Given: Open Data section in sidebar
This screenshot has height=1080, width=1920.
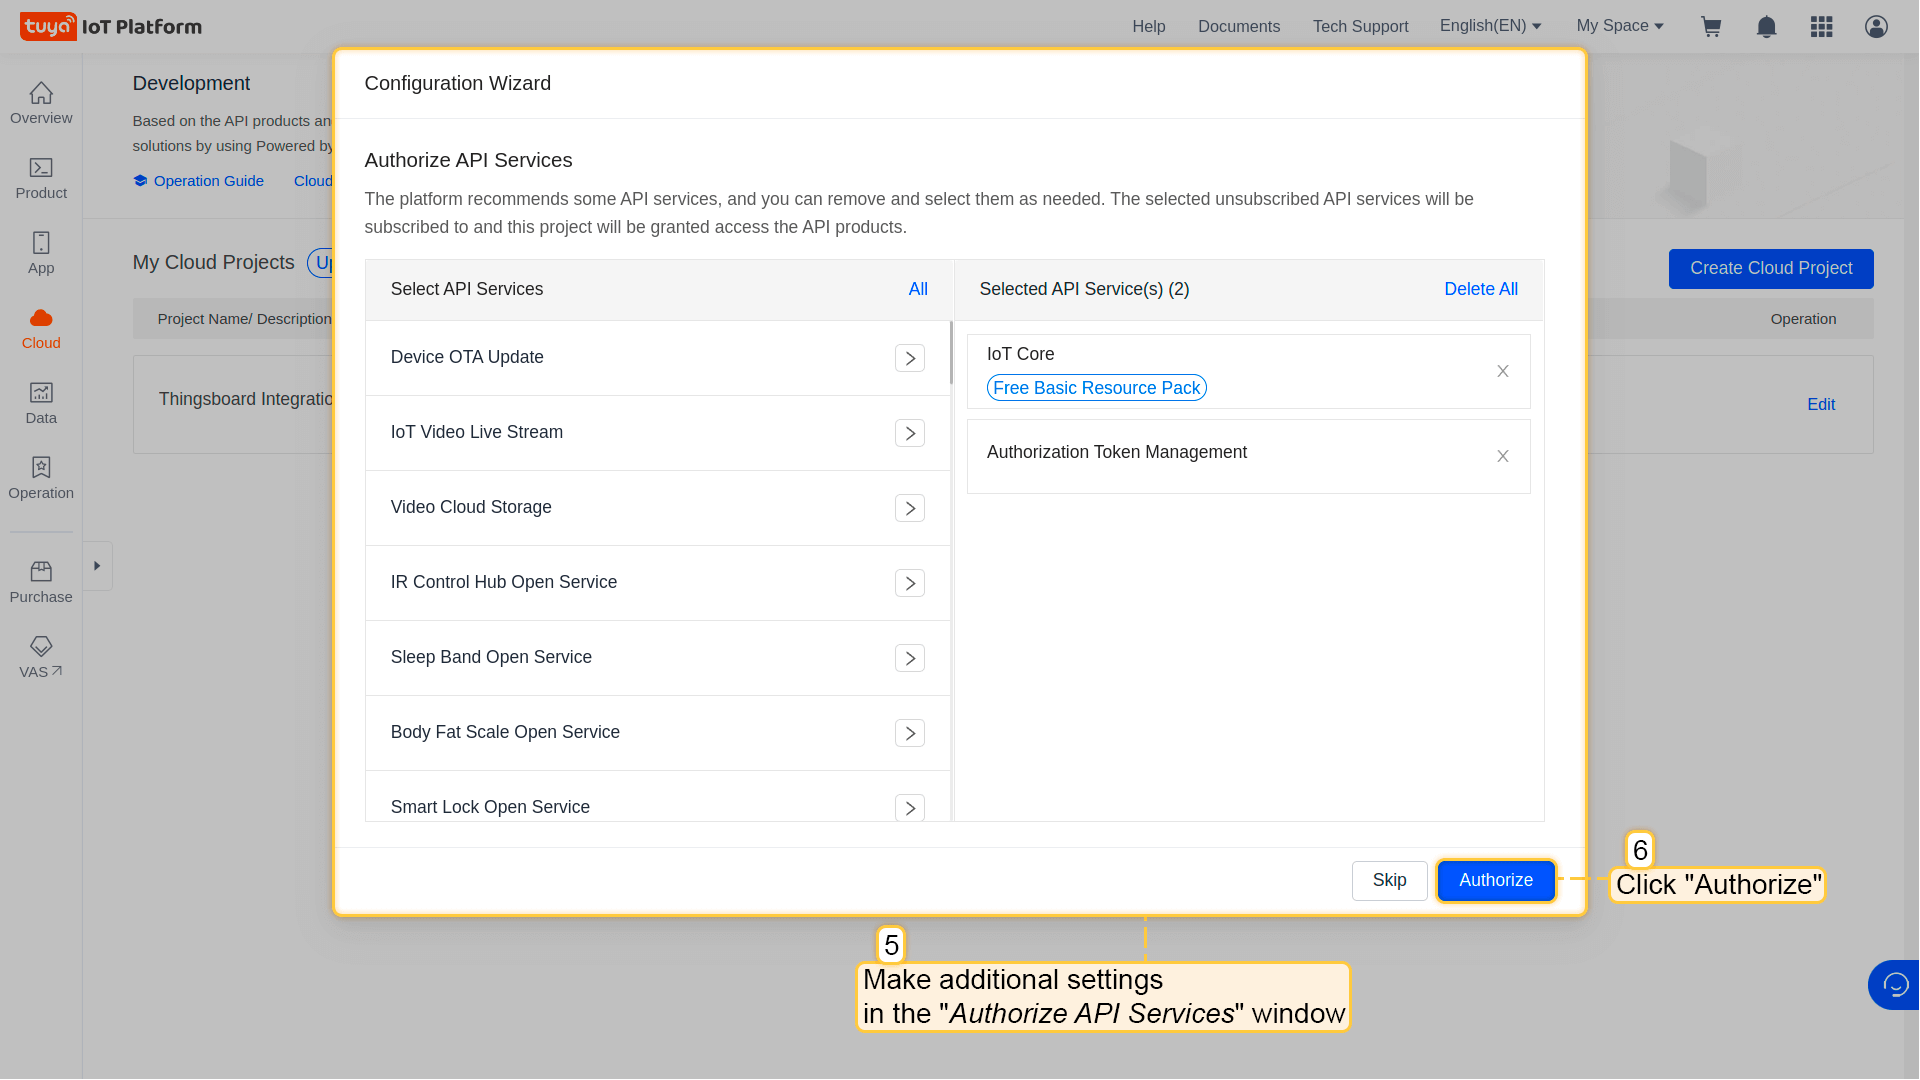Looking at the screenshot, I should pos(41,403).
